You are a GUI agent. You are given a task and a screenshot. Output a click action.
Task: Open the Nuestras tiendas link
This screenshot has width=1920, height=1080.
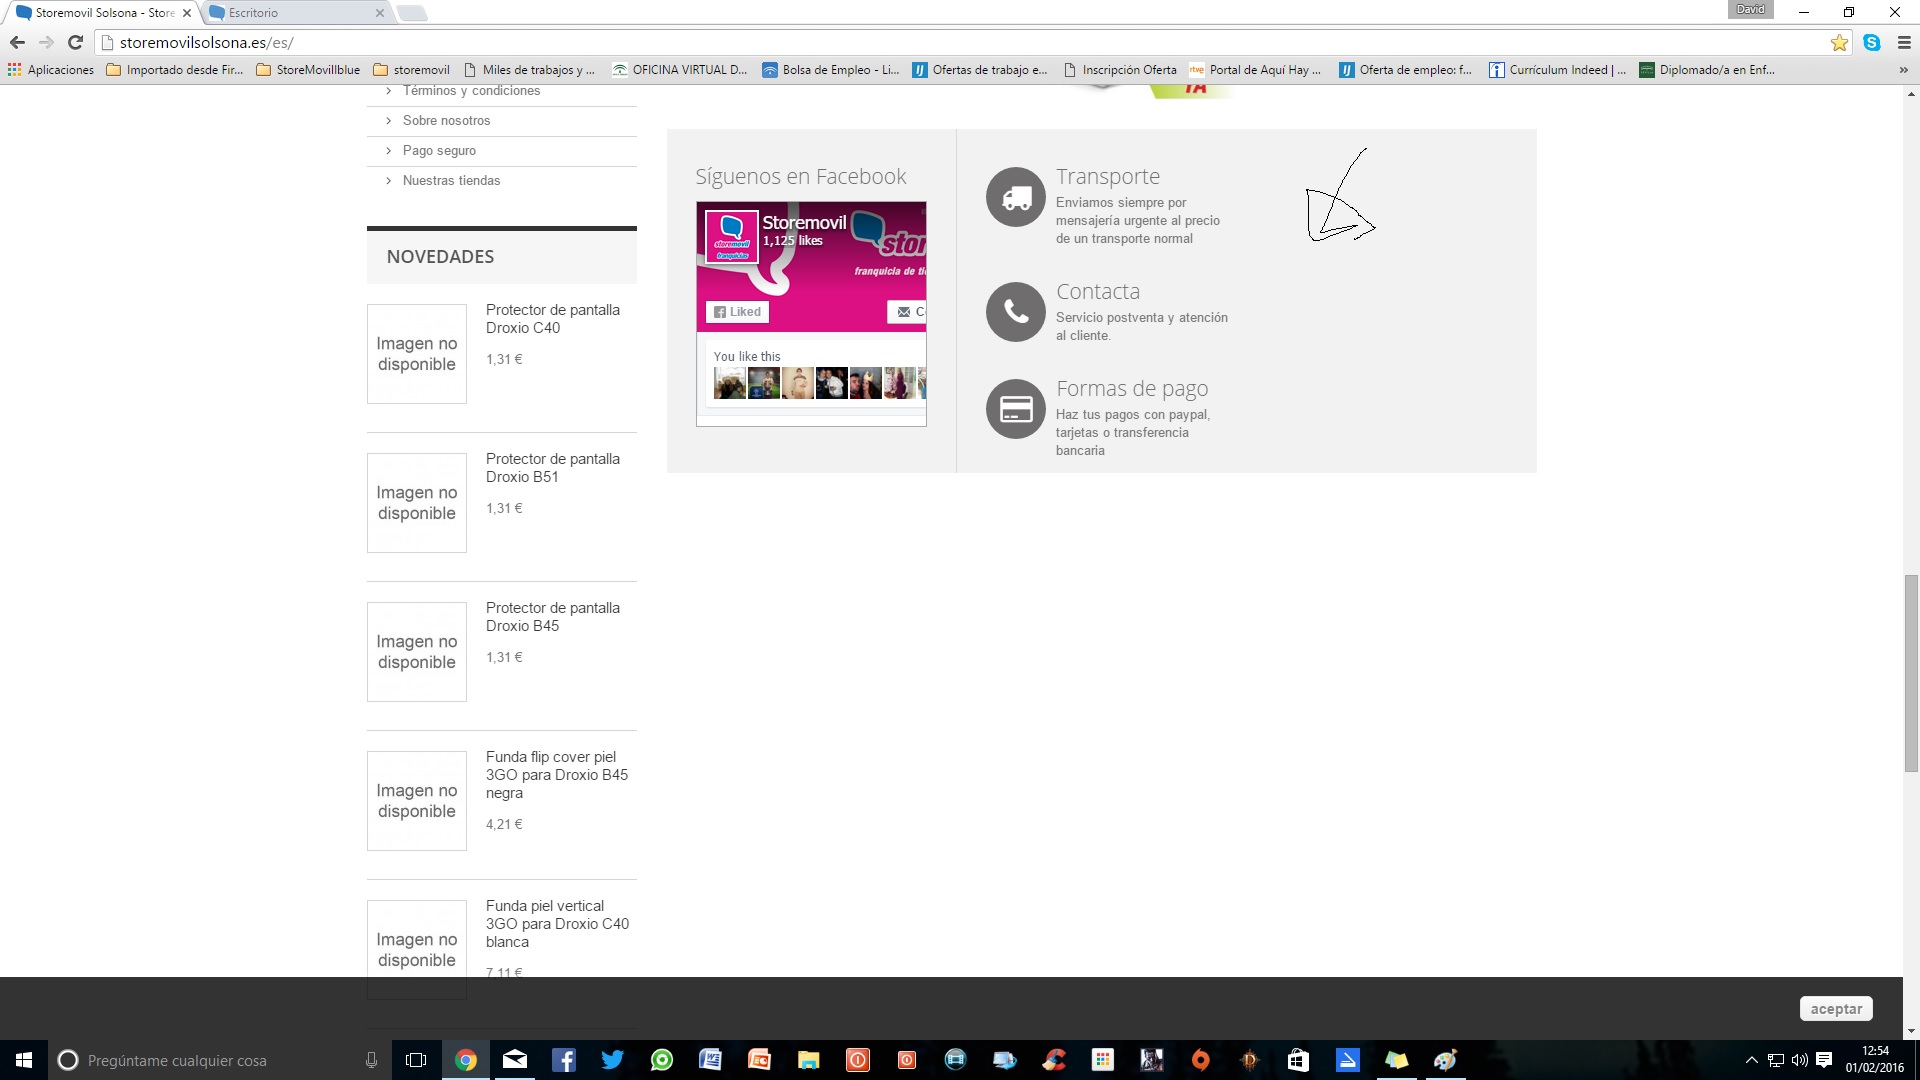click(451, 180)
